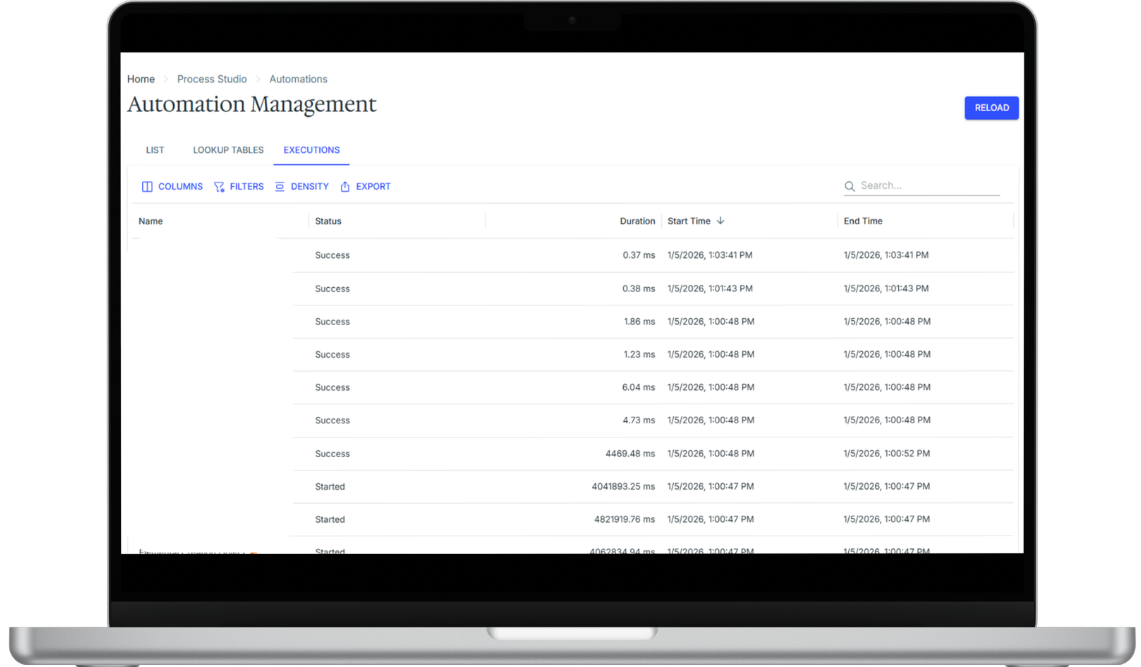This screenshot has width=1141, height=667.
Task: Toggle the Start Time sort arrow
Action: click(720, 221)
